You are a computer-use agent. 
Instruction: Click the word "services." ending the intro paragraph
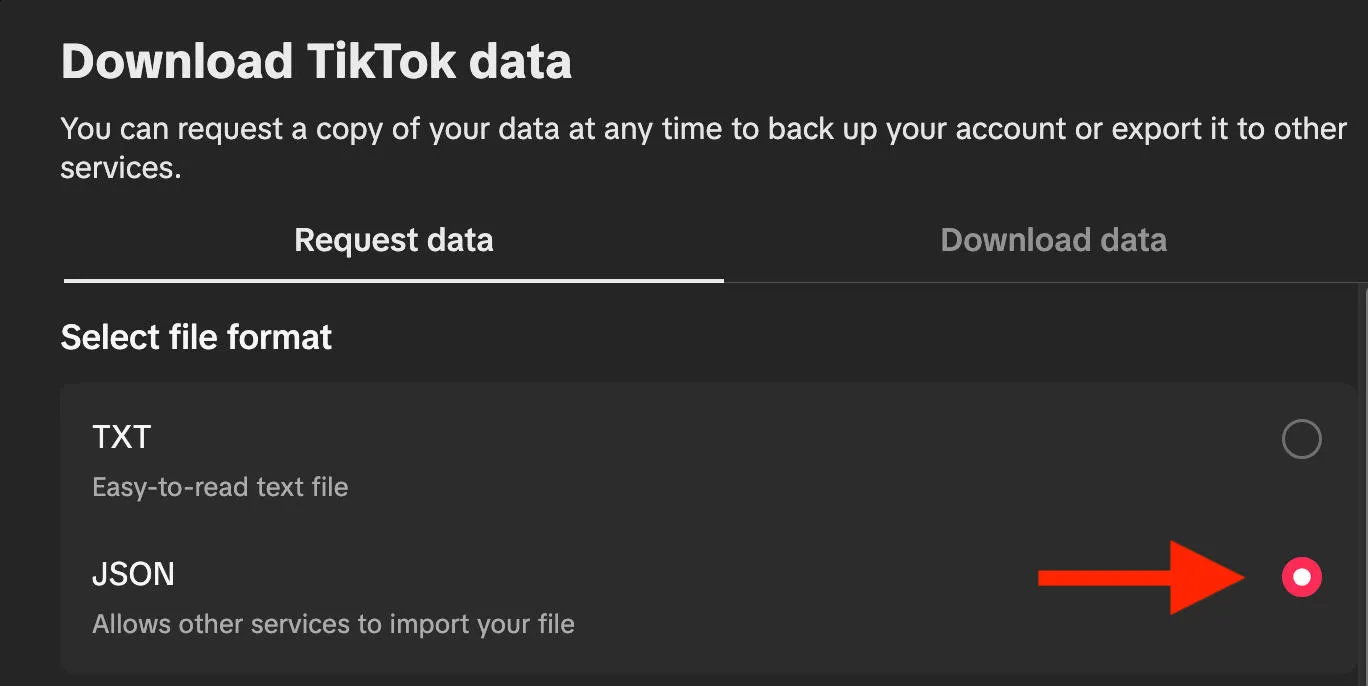point(120,168)
